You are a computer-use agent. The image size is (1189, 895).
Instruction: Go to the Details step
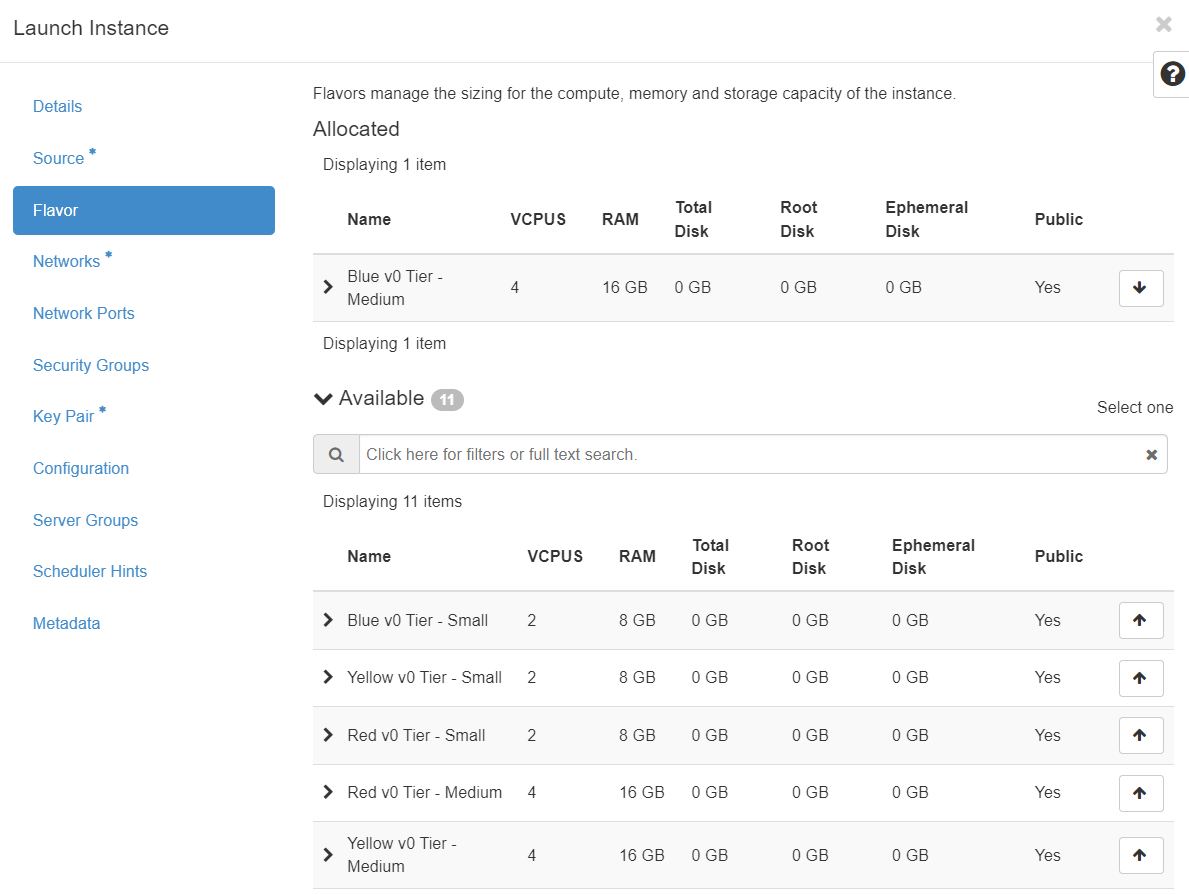(57, 106)
